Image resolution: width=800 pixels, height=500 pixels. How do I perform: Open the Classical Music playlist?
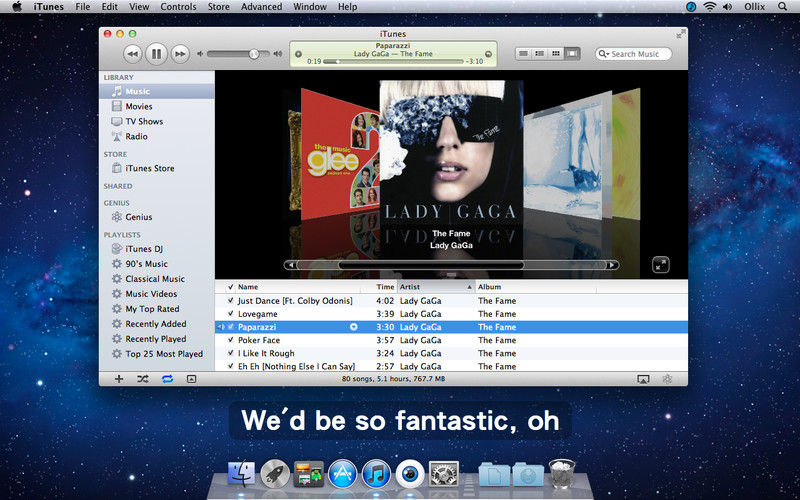pyautogui.click(x=157, y=279)
